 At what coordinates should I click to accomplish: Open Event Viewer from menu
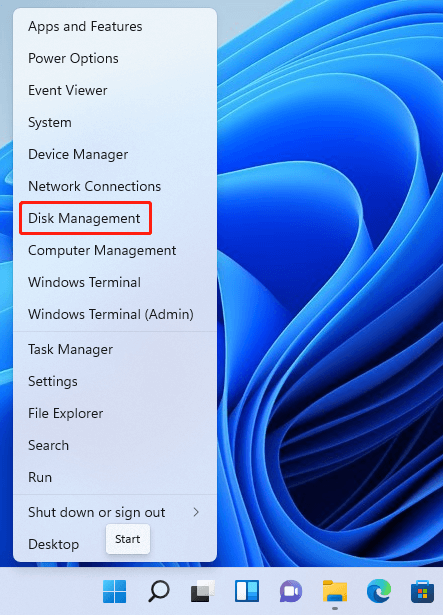[x=115, y=90]
